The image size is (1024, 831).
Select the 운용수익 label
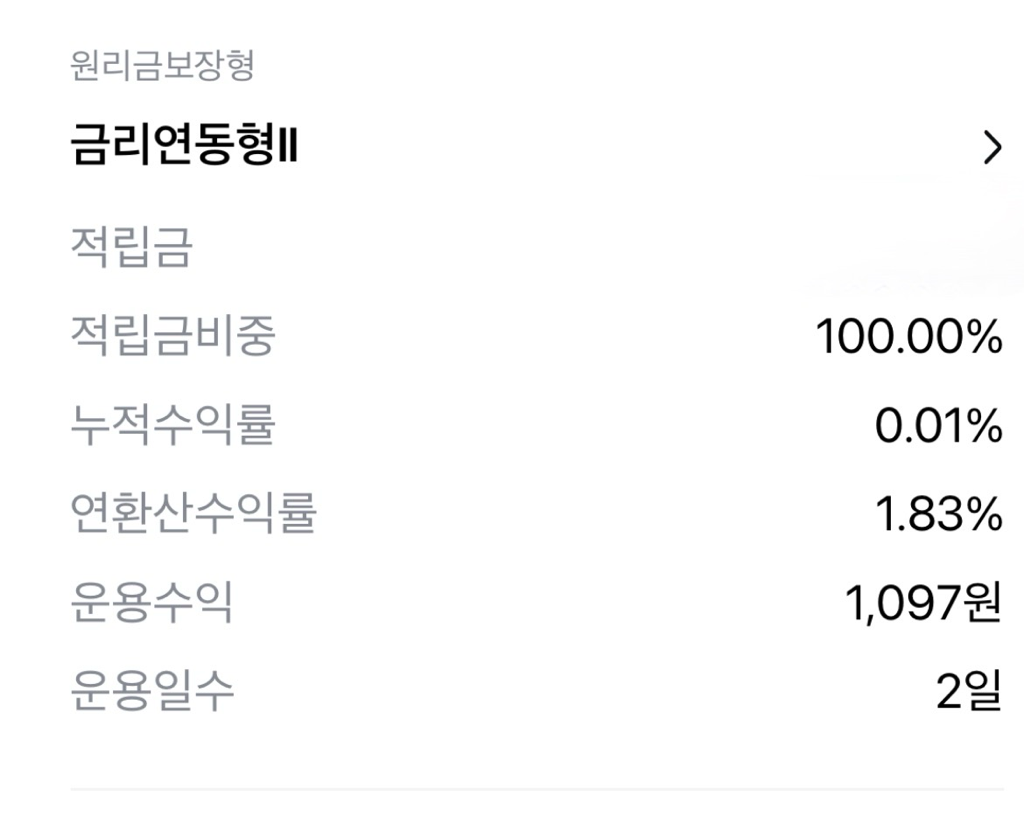click(152, 604)
